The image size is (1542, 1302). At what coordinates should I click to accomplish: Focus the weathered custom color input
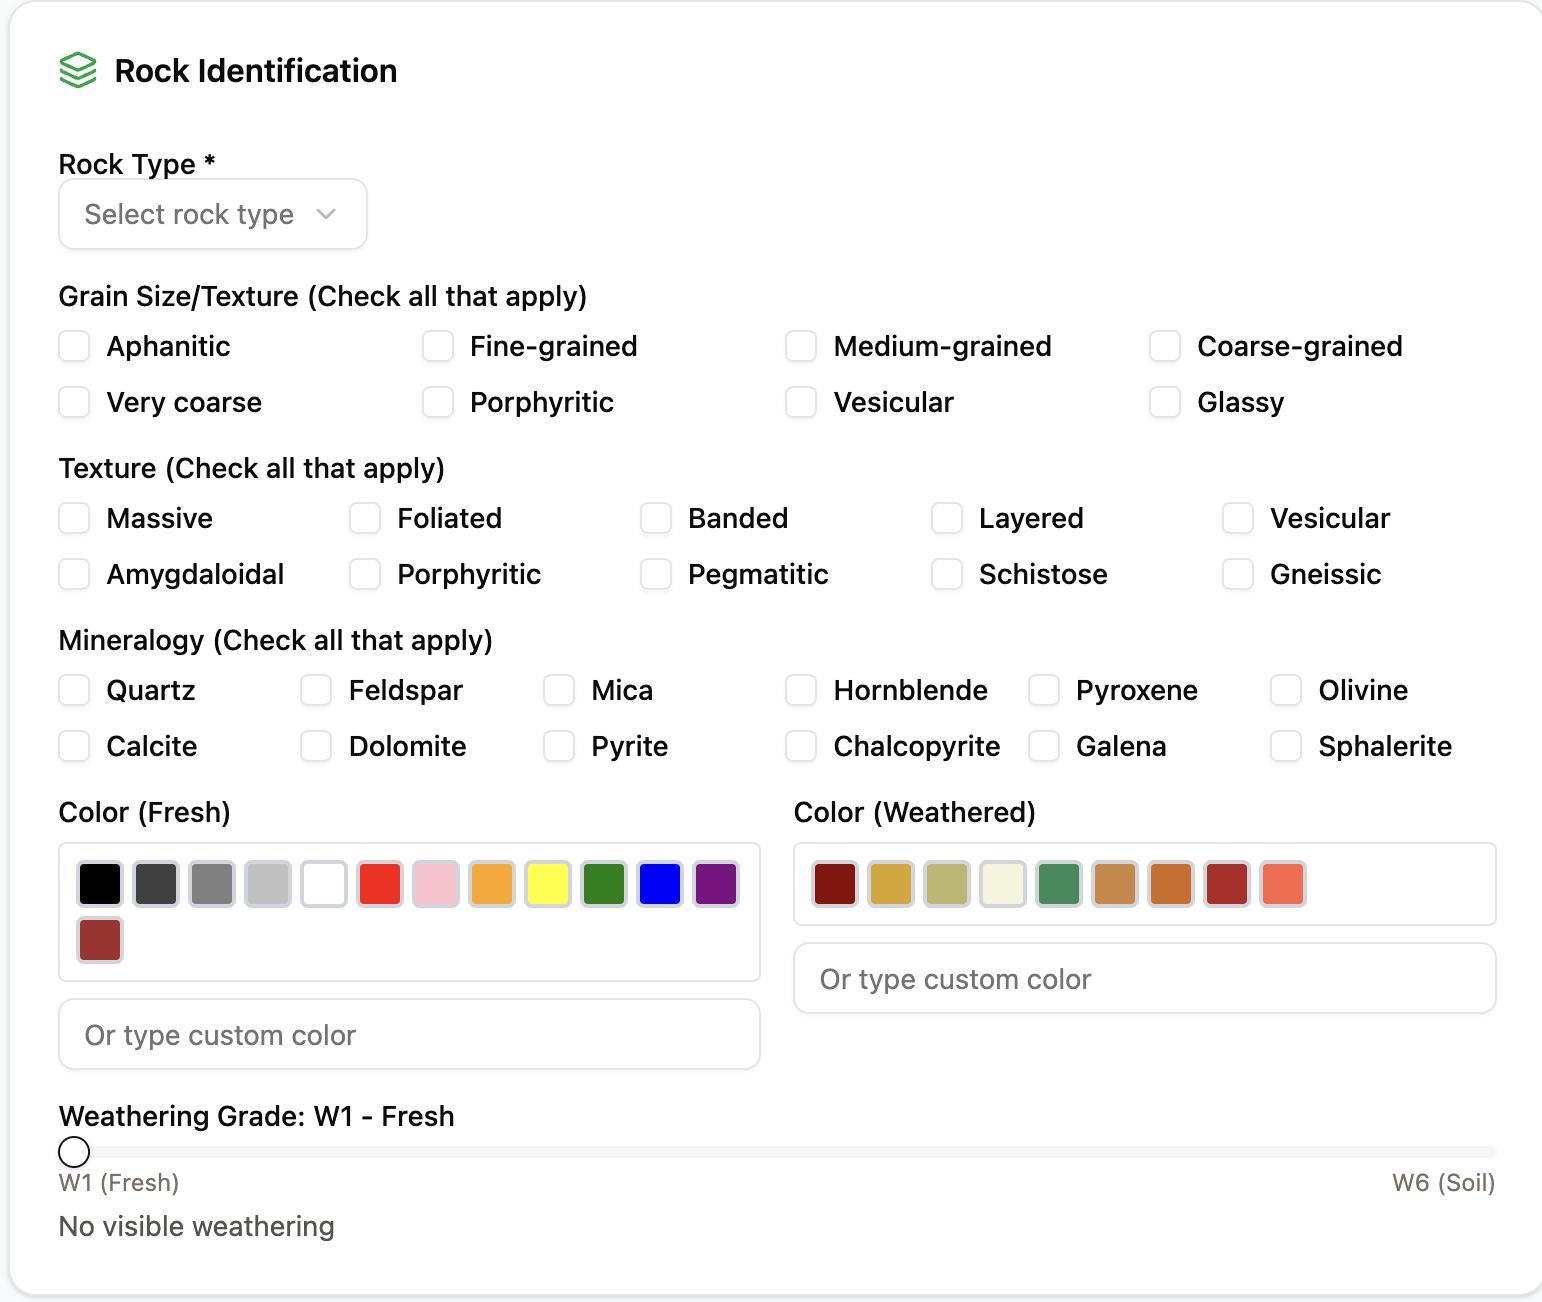click(1144, 979)
